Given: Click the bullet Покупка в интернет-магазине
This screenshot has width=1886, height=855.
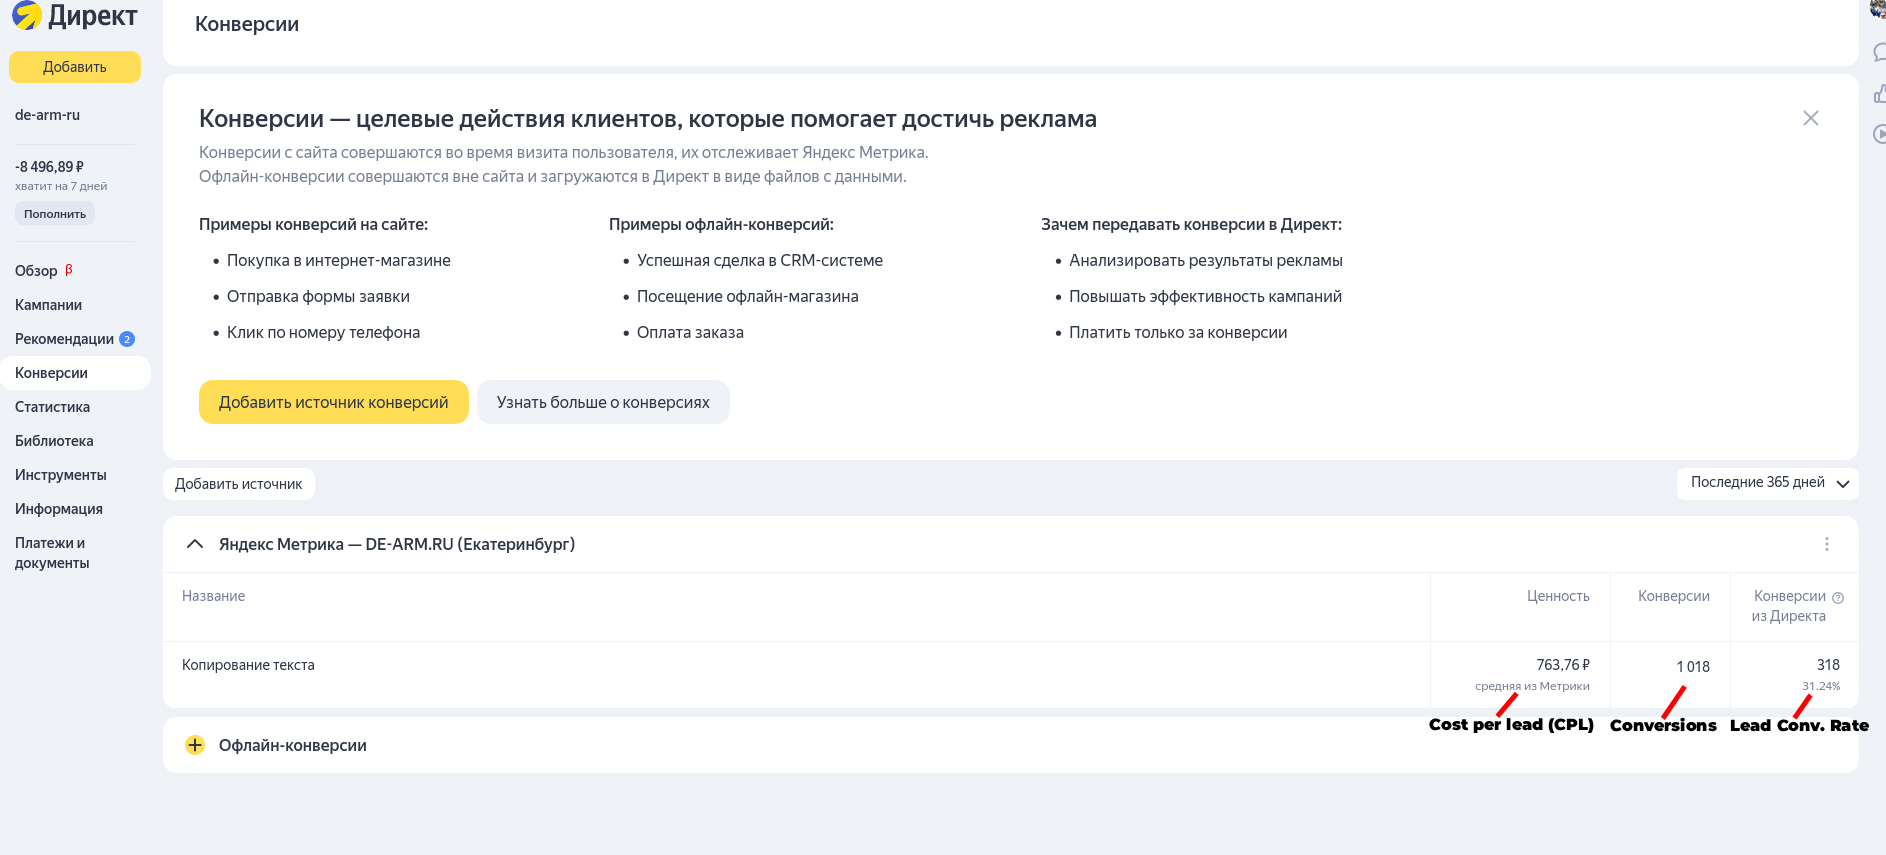Looking at the screenshot, I should click(x=339, y=261).
